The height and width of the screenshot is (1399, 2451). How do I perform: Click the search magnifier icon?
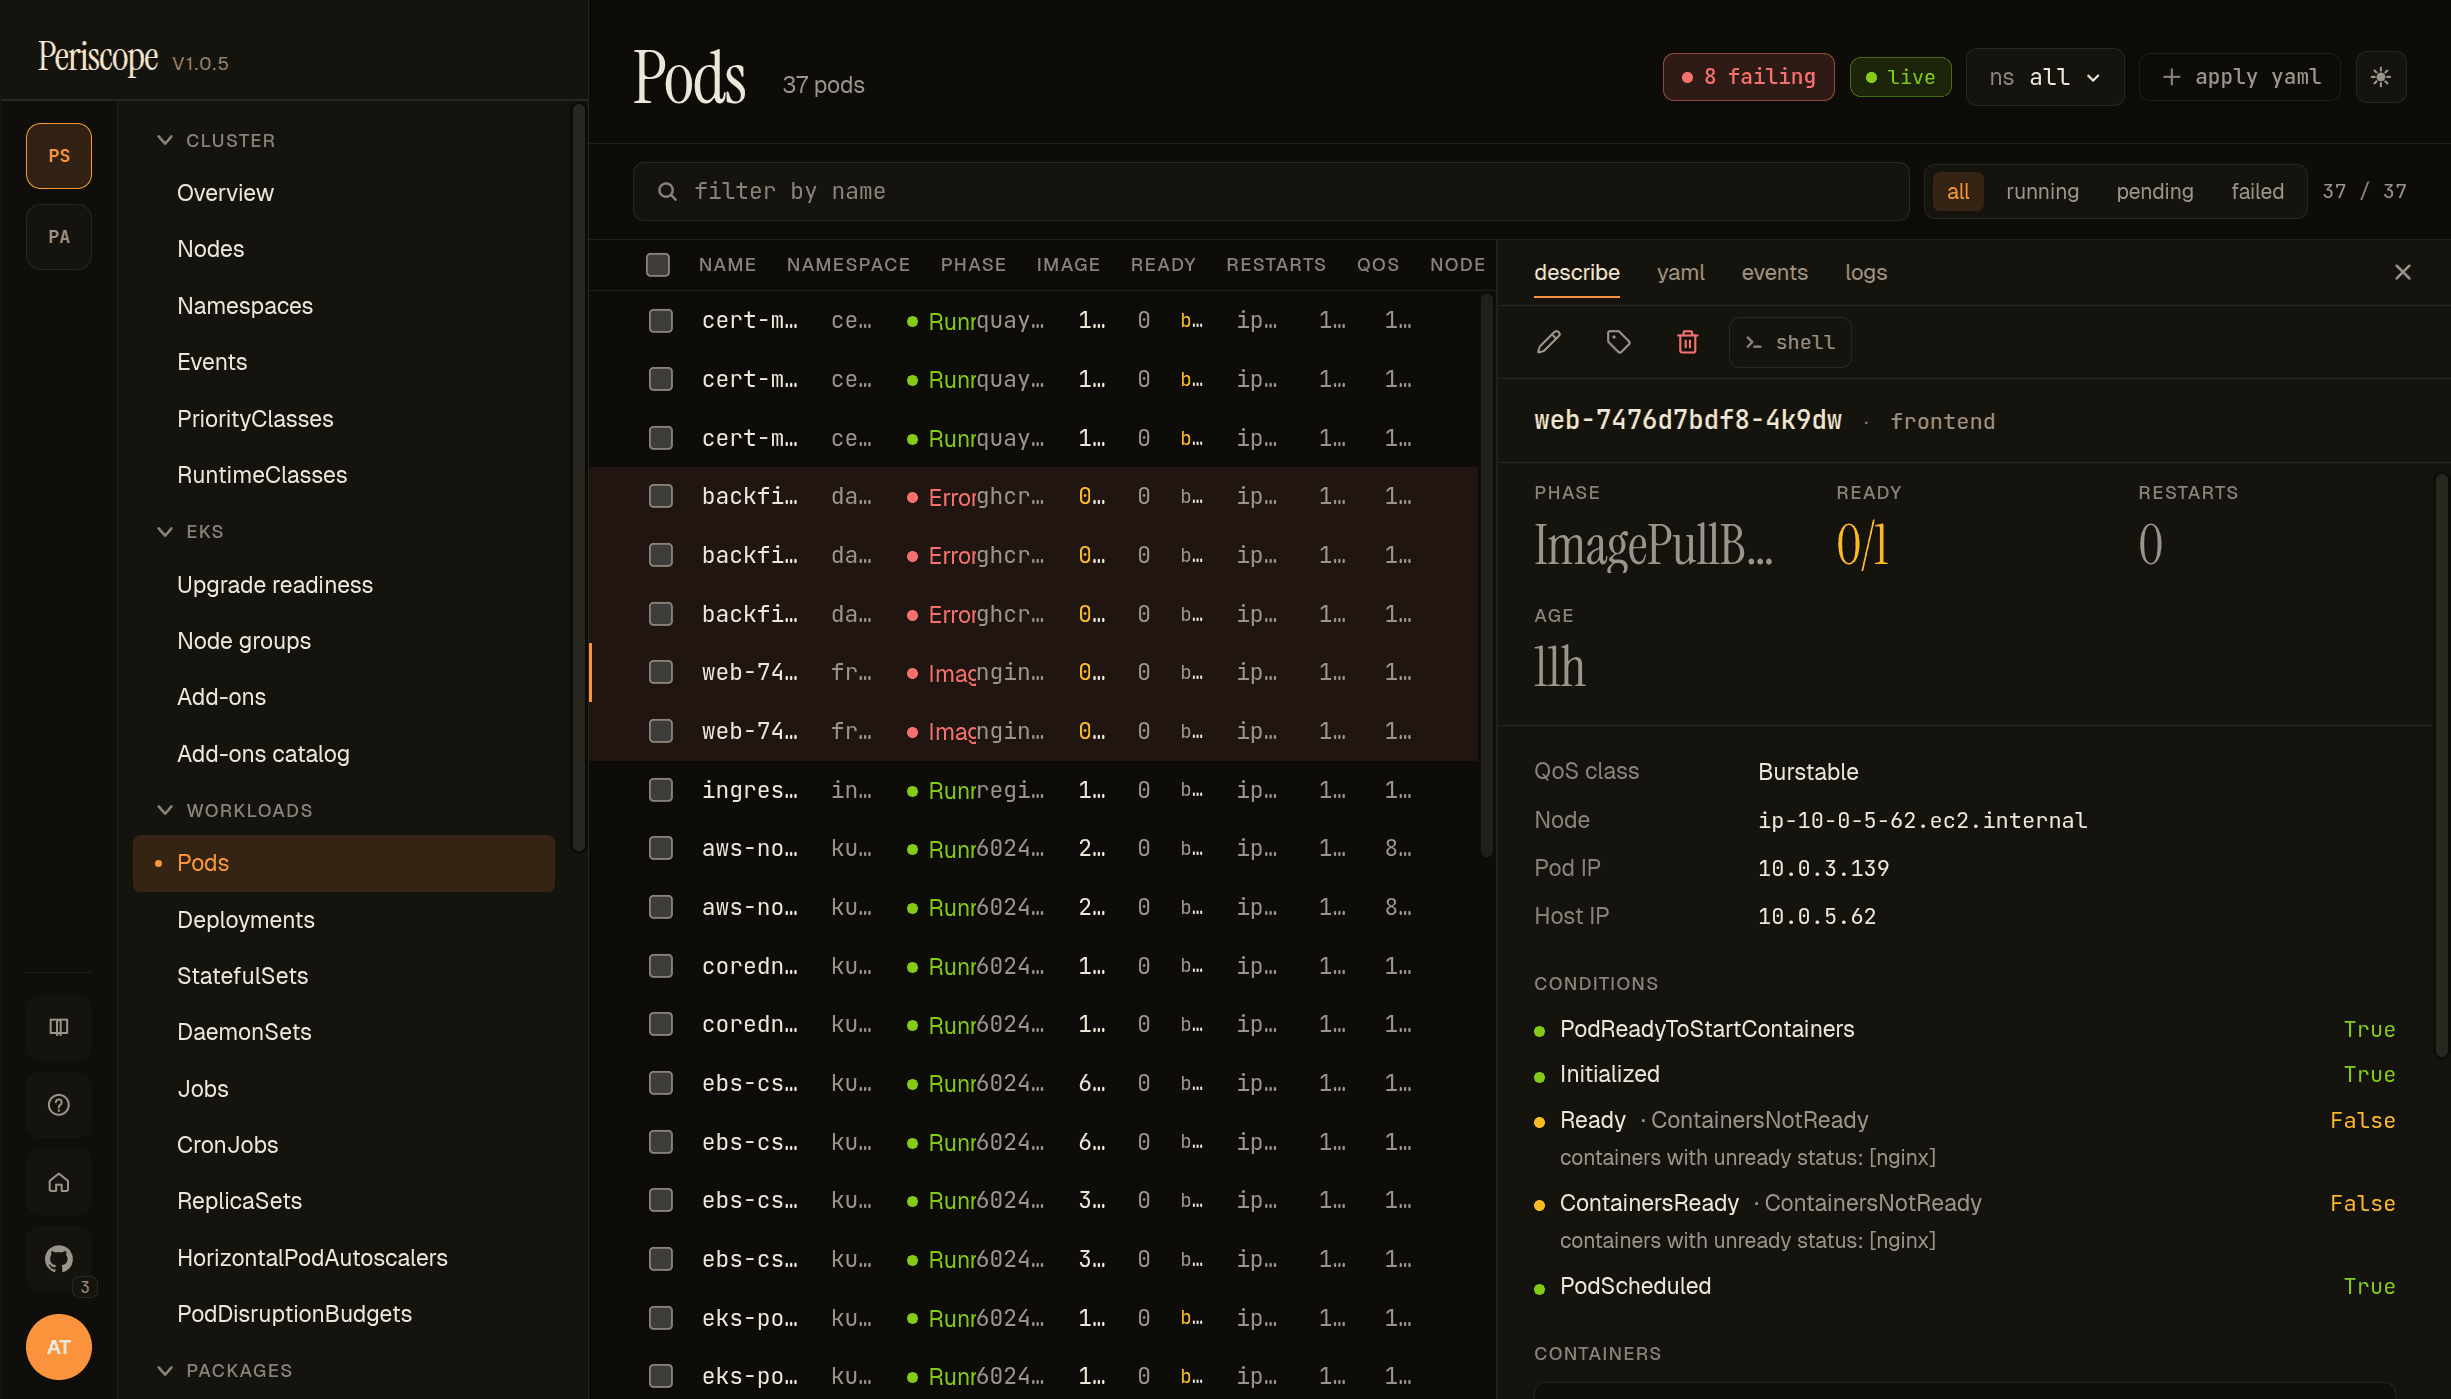pyautogui.click(x=667, y=191)
